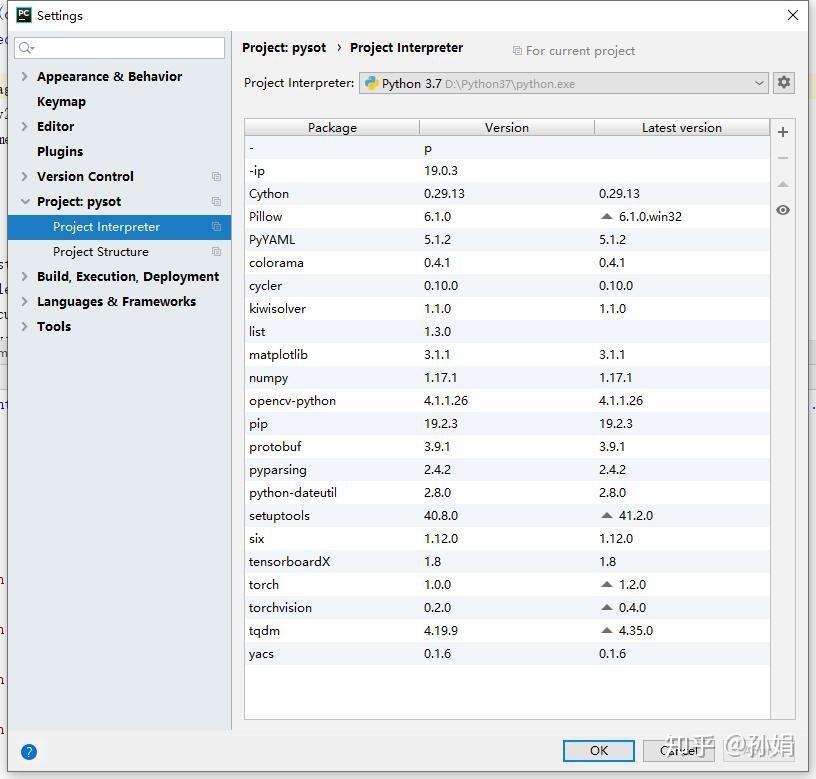816x779 pixels.
Task: Click upgrade arrow in torchvision row
Action: point(606,607)
